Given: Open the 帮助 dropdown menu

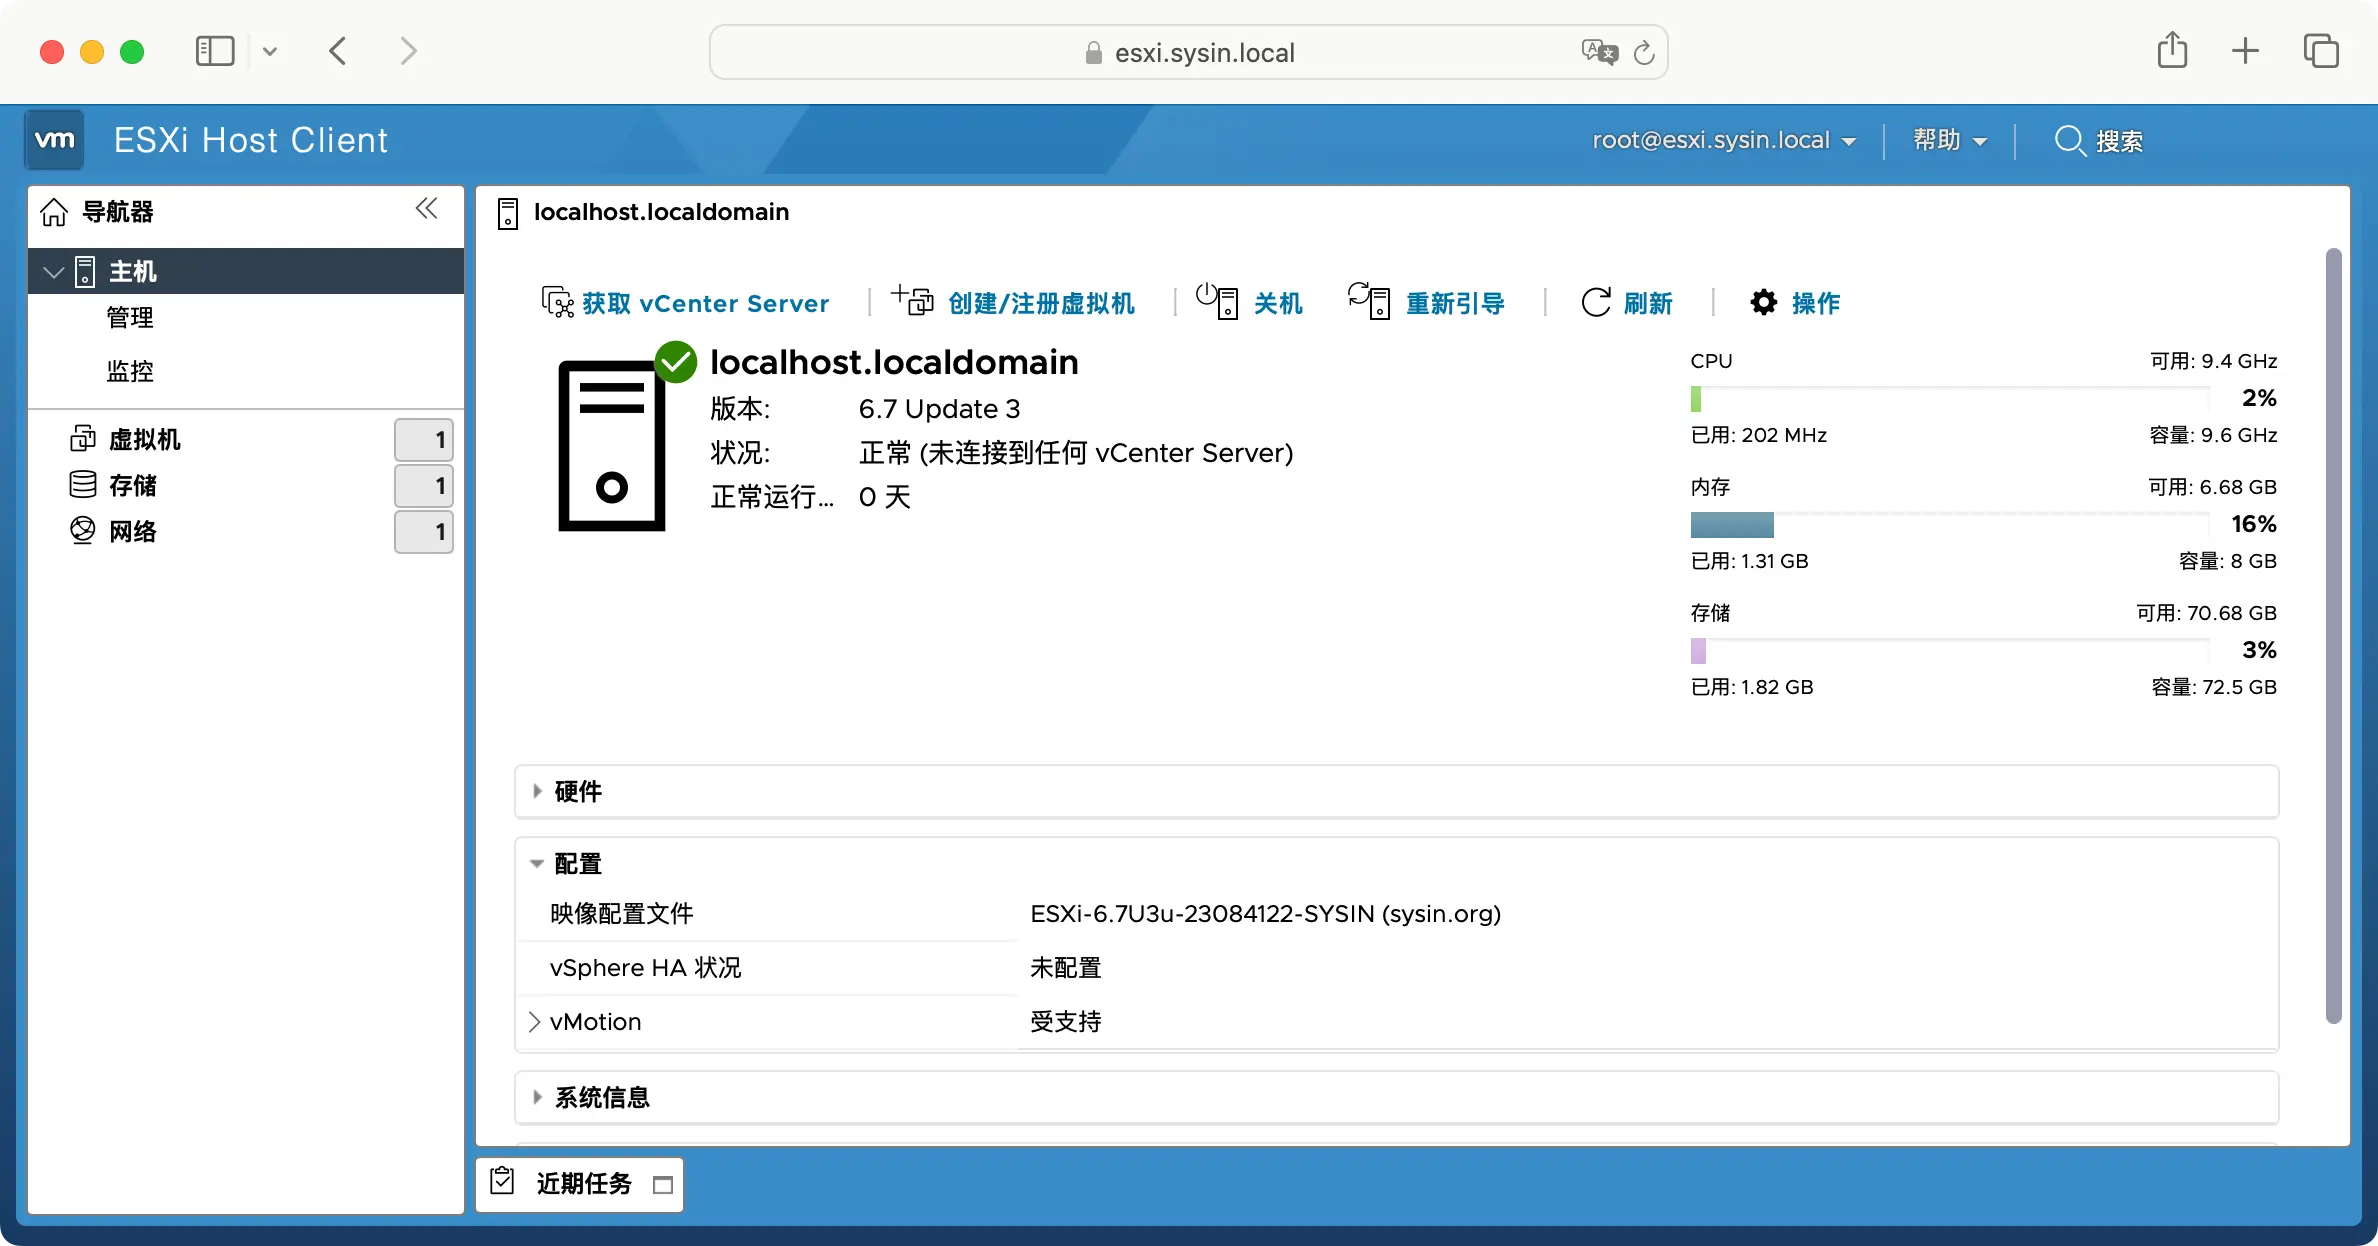Looking at the screenshot, I should click(1948, 141).
